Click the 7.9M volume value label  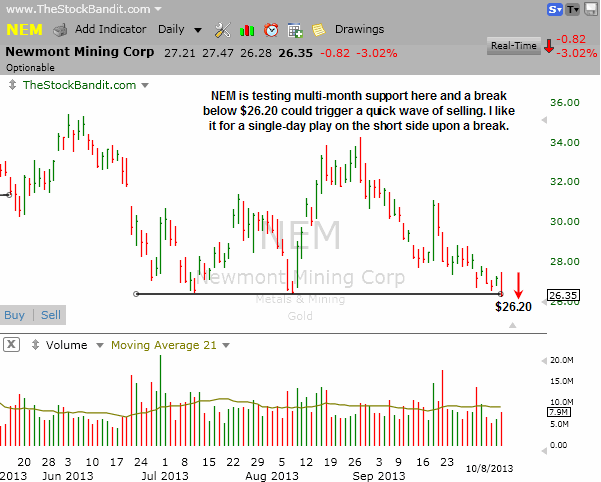coord(559,412)
